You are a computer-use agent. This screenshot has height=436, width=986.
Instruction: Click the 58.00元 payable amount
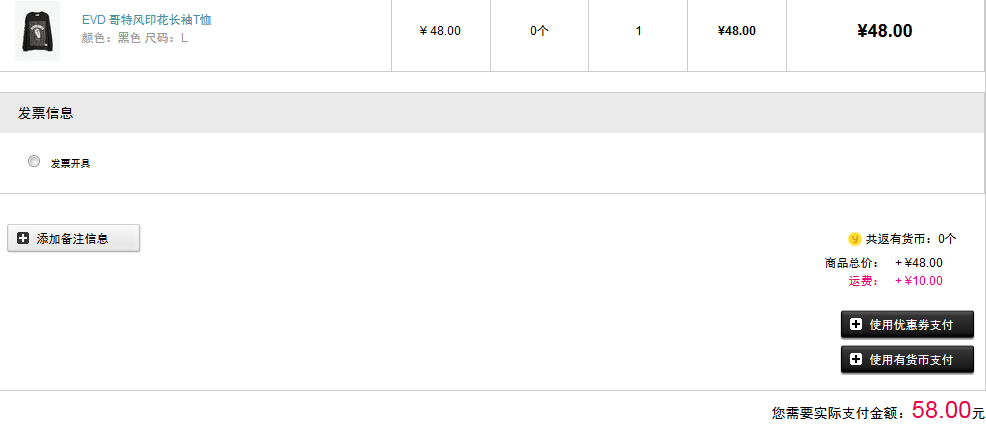[x=948, y=411]
